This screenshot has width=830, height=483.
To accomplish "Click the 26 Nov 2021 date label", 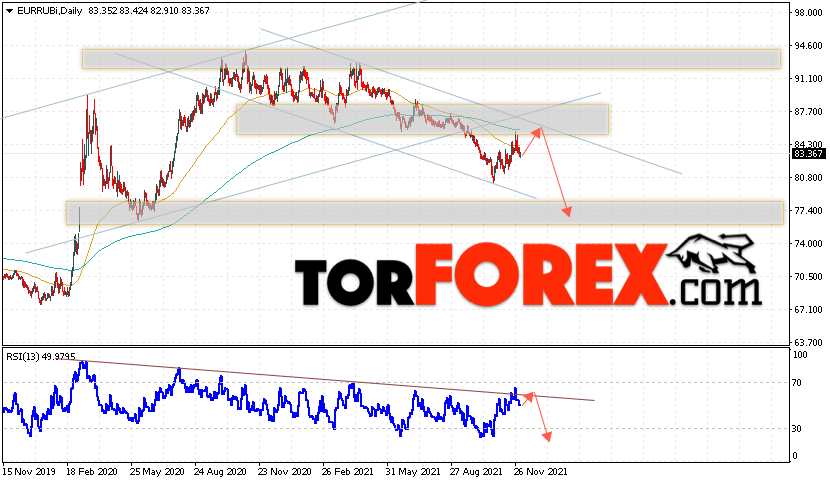I will click(x=540, y=471).
